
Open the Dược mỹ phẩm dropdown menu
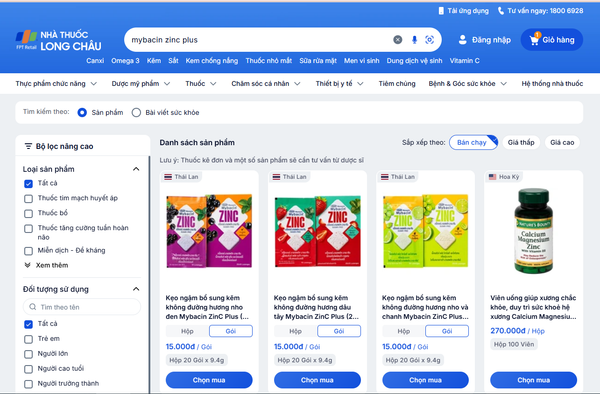(x=141, y=83)
